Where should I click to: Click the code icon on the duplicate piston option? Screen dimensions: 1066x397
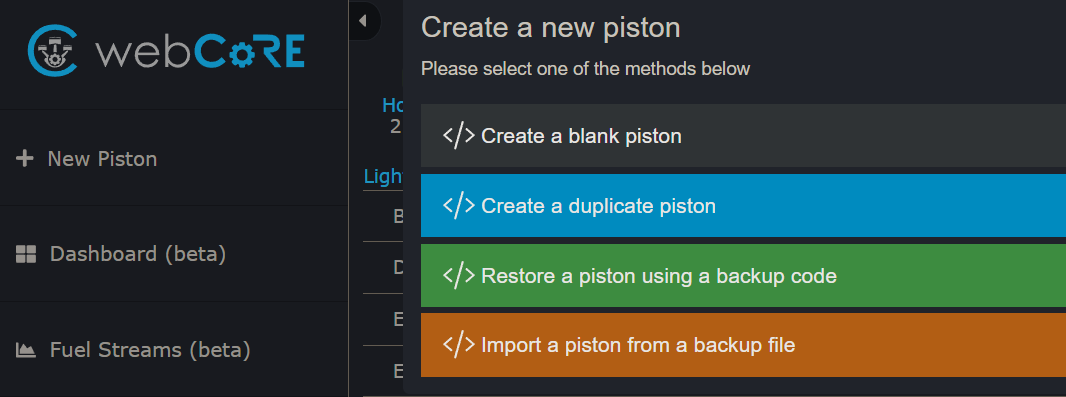tap(459, 205)
